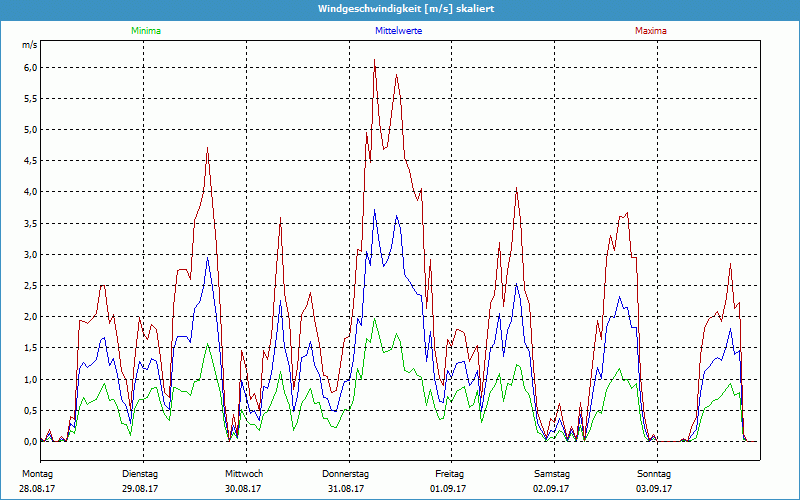Click the 'Sonntag' day label
Screen dimensions: 800x500
pos(654,474)
